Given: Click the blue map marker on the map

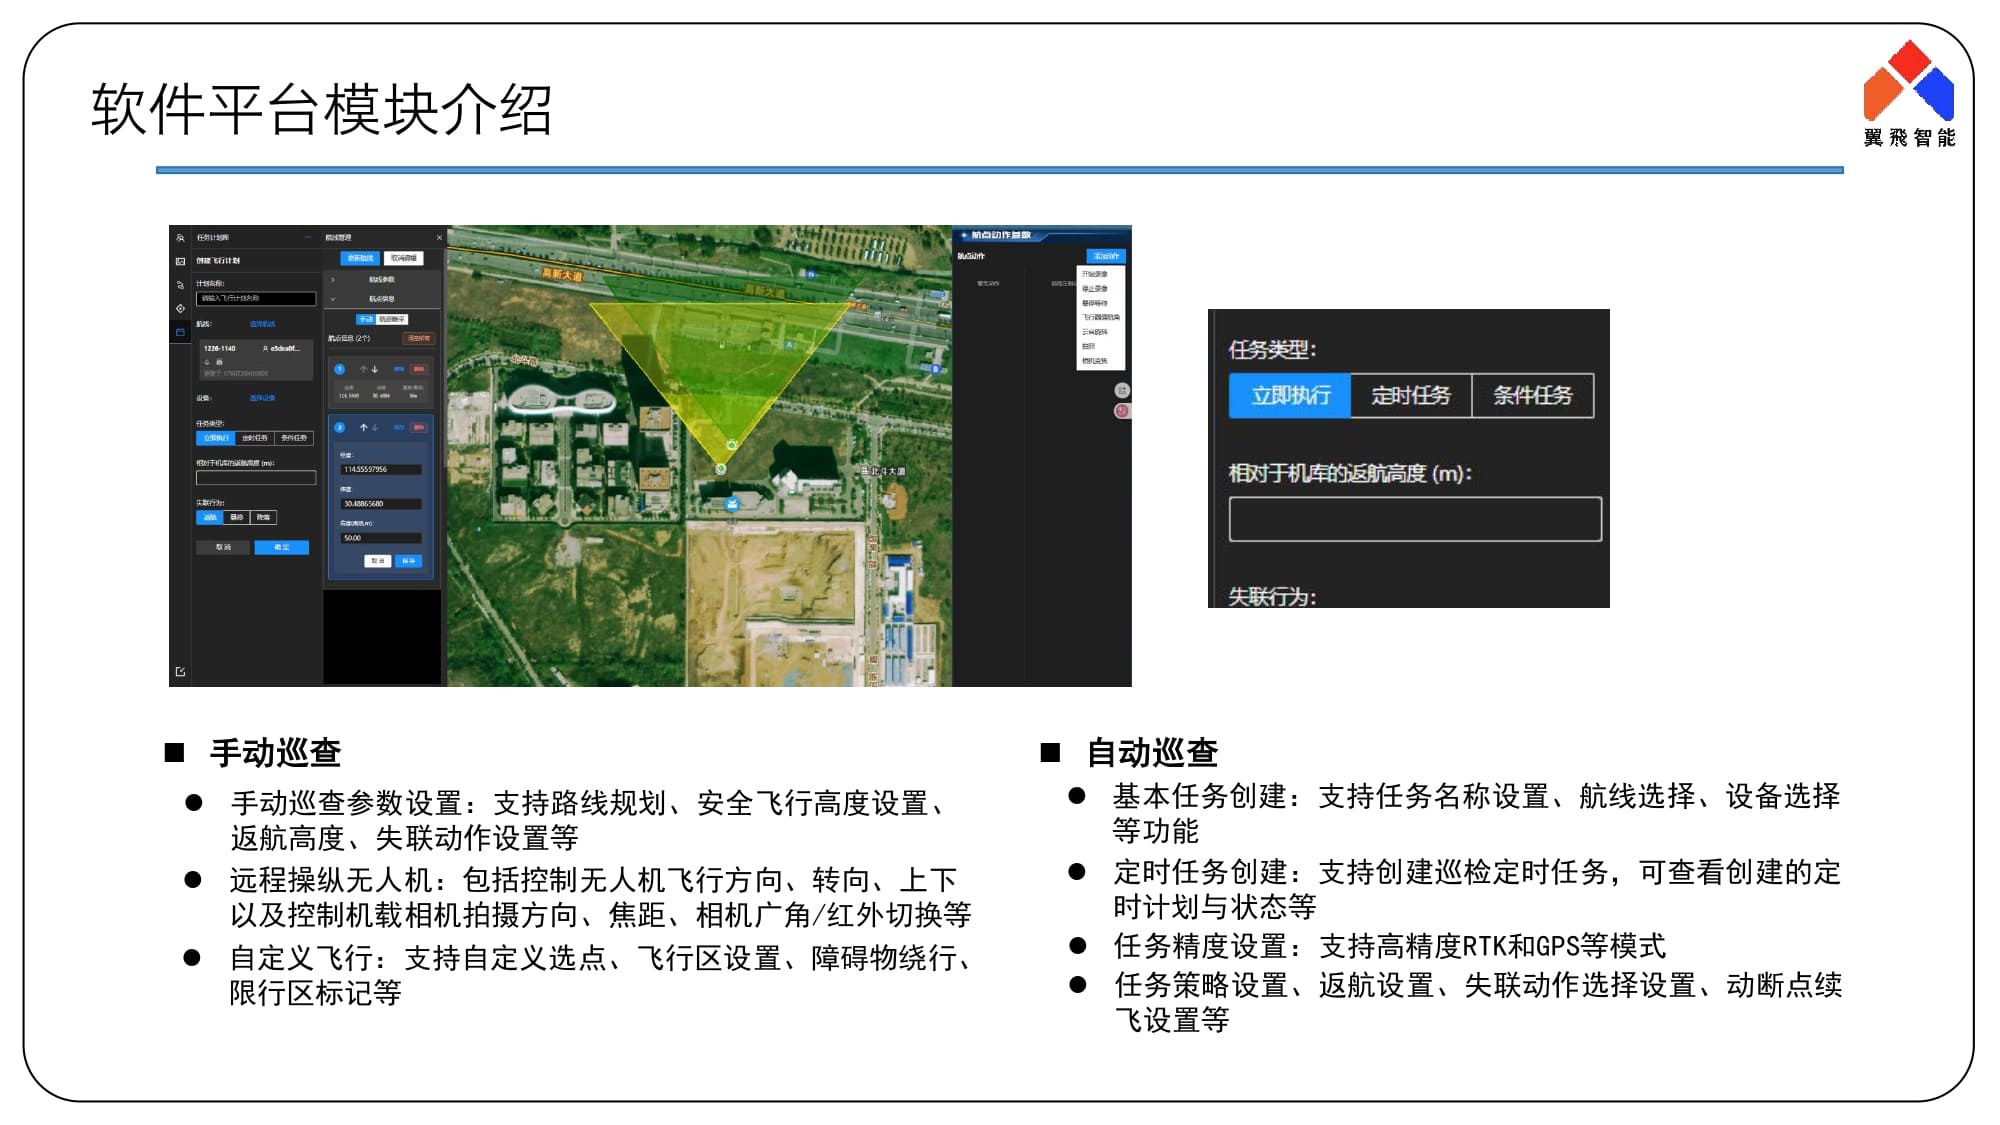Looking at the screenshot, I should click(x=732, y=504).
